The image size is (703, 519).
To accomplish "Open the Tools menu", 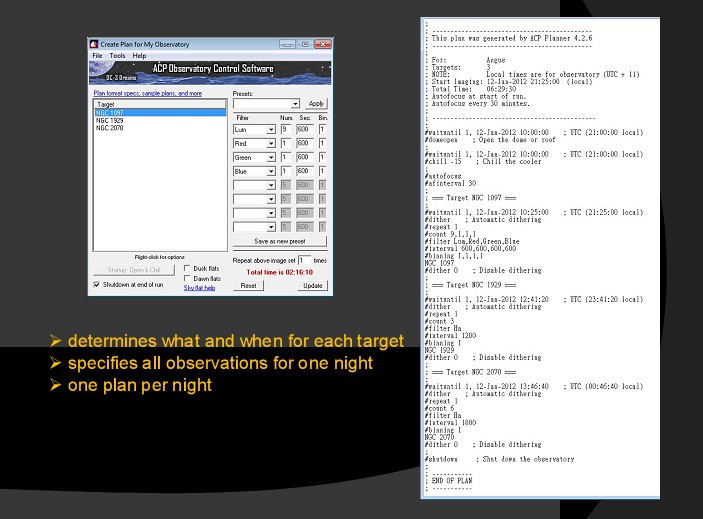I will pyautogui.click(x=117, y=56).
